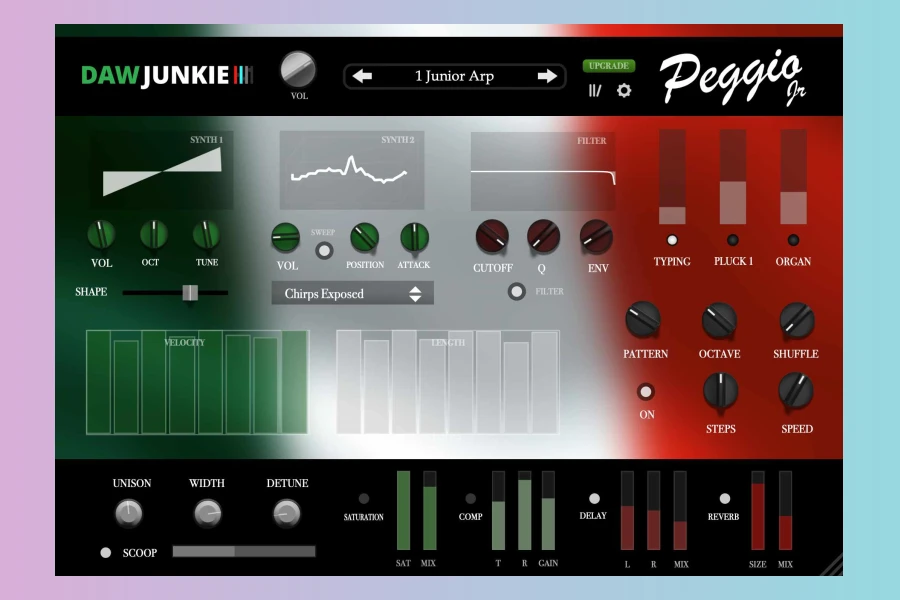
Task: Adjust the saturation MIX bar
Action: click(x=429, y=510)
